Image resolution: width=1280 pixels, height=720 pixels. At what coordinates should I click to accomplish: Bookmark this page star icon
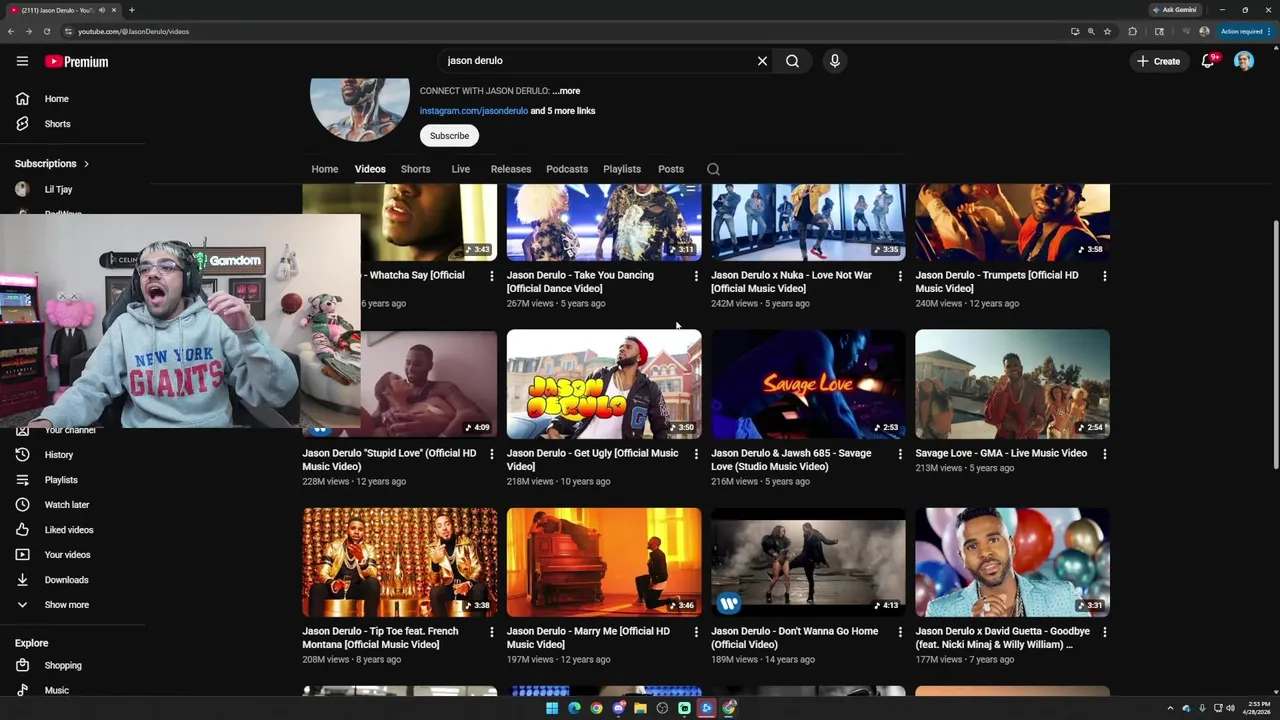pos(1107,31)
